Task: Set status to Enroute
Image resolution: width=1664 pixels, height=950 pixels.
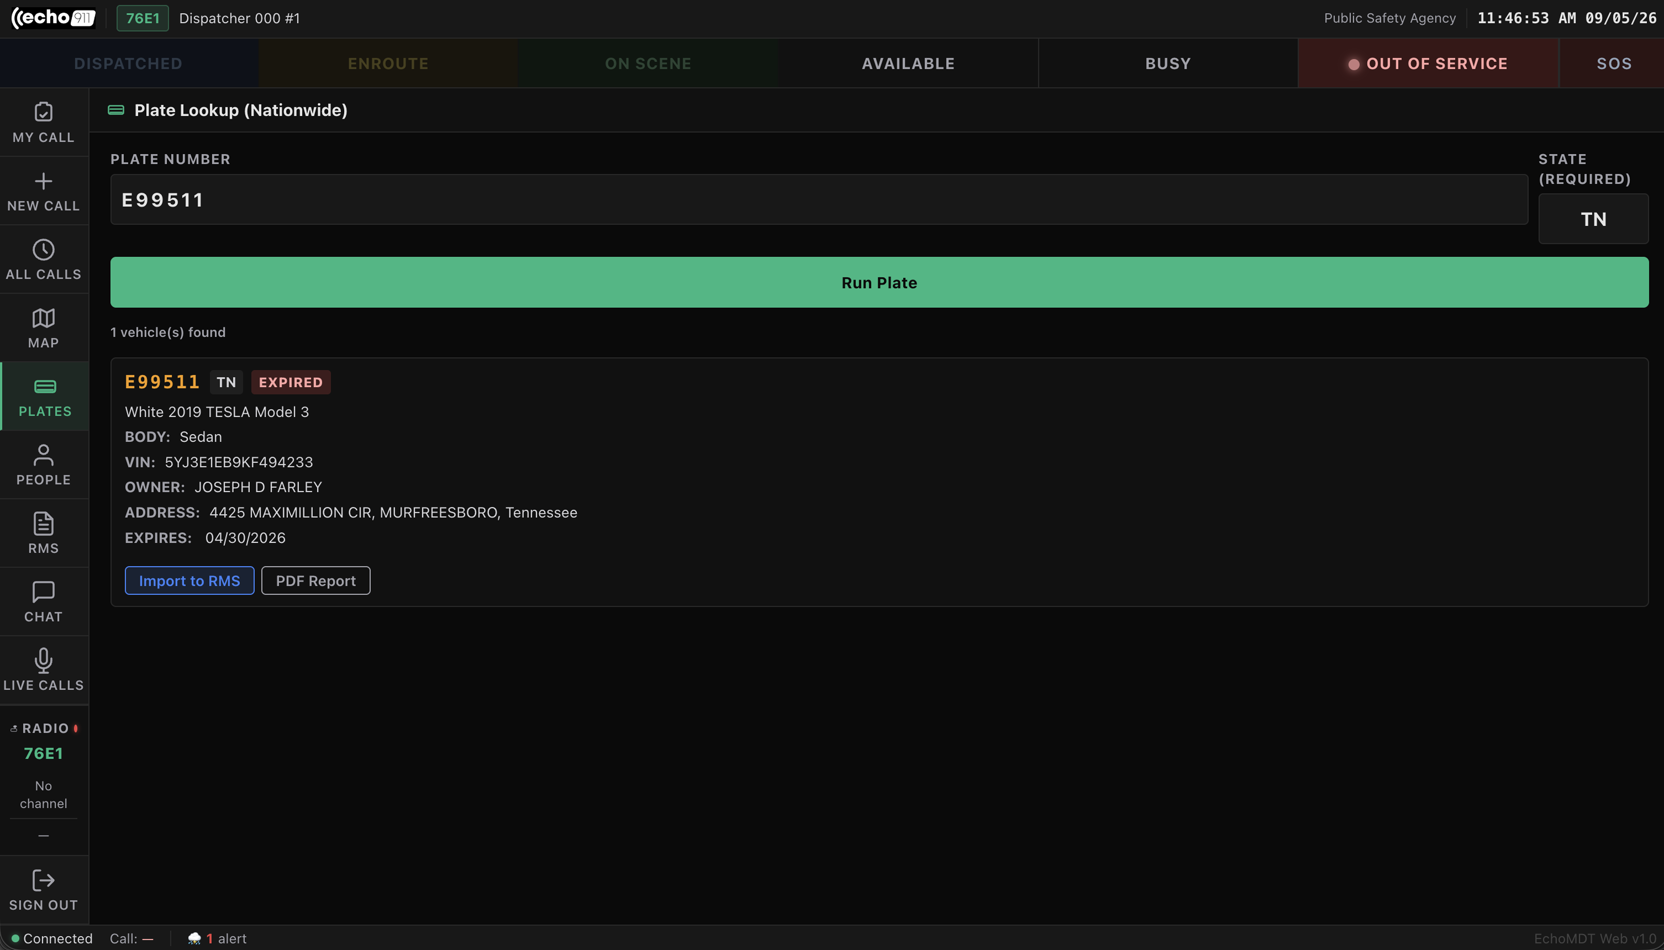Action: point(388,63)
